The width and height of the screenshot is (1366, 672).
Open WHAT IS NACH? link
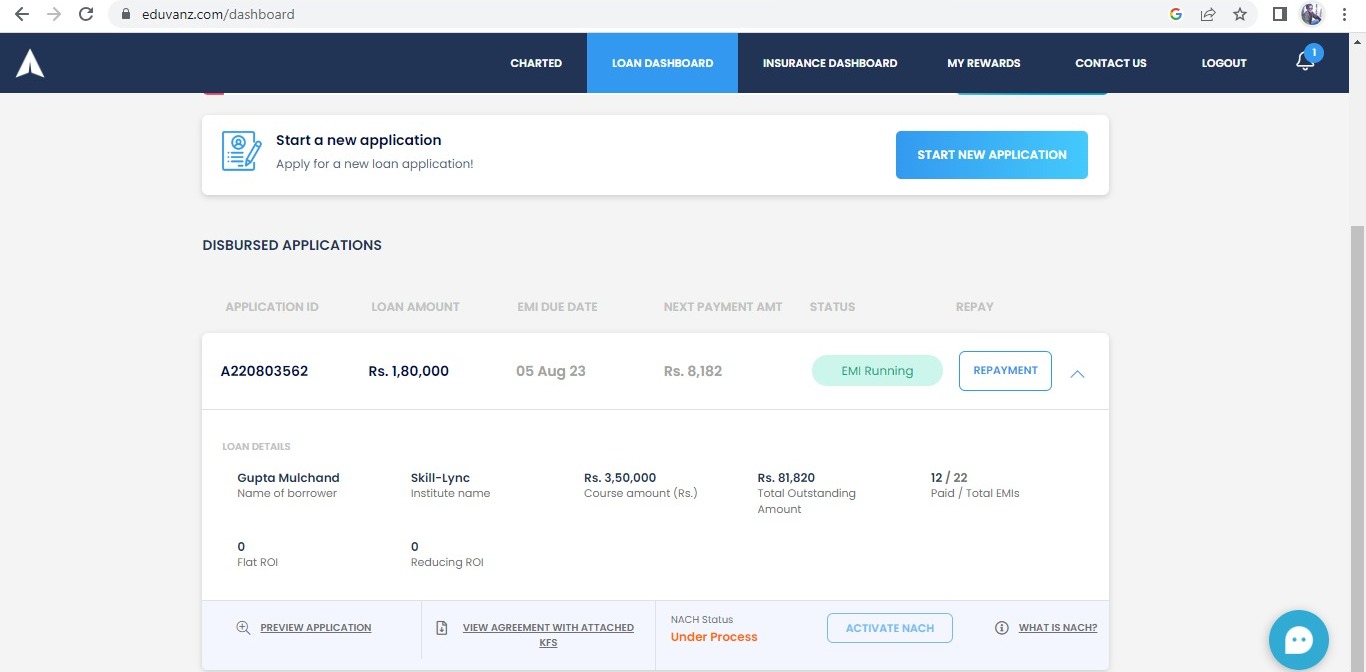[1058, 628]
